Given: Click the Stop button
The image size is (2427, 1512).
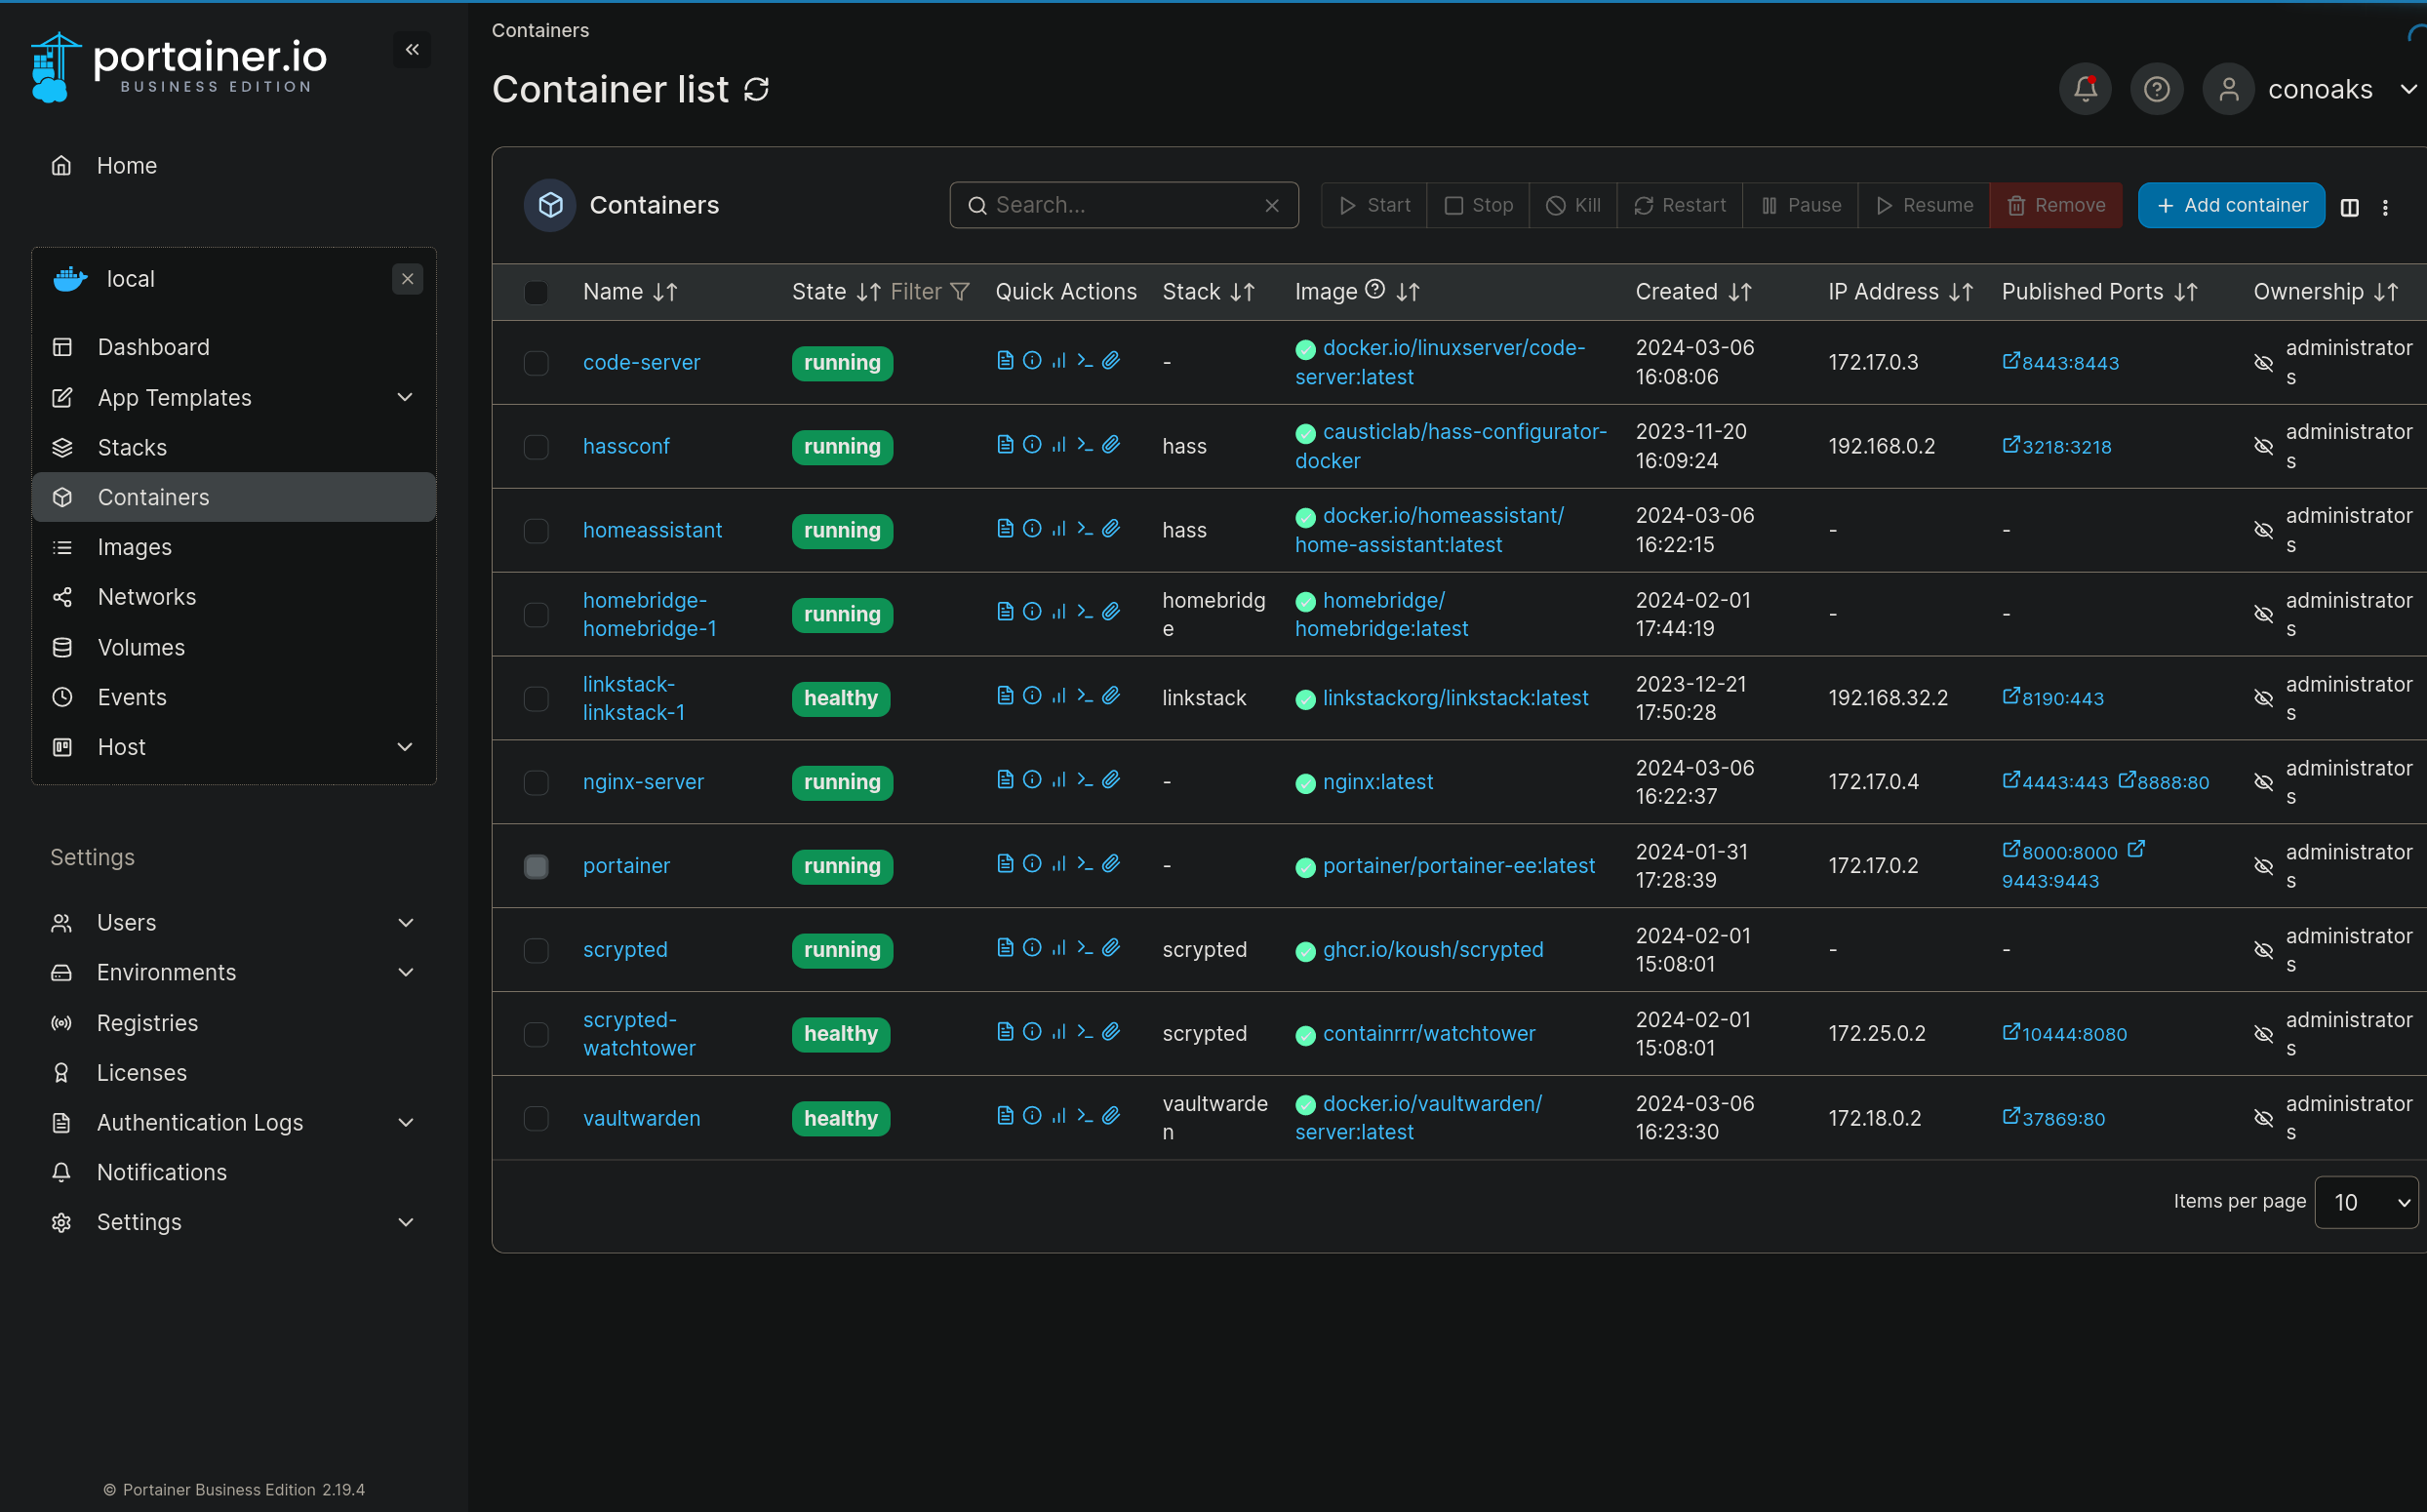Looking at the screenshot, I should [1477, 205].
